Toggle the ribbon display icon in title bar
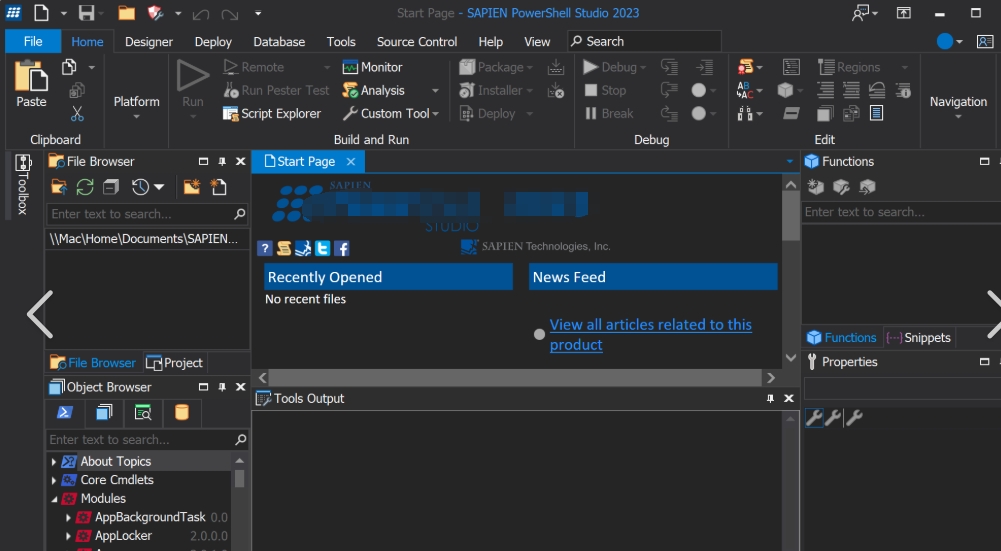This screenshot has height=551, width=1001. (904, 13)
